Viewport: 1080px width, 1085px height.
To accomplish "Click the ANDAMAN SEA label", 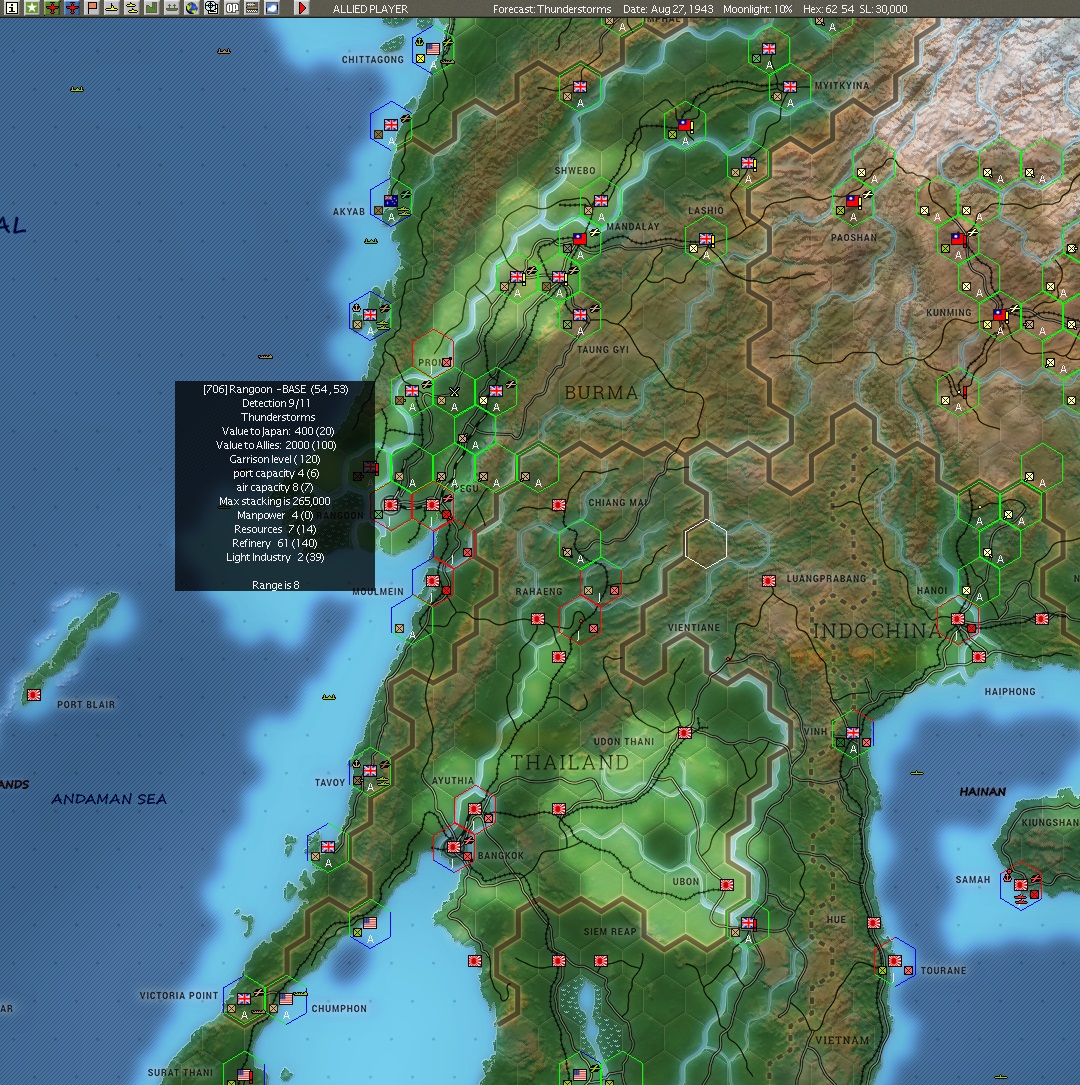I will point(109,799).
